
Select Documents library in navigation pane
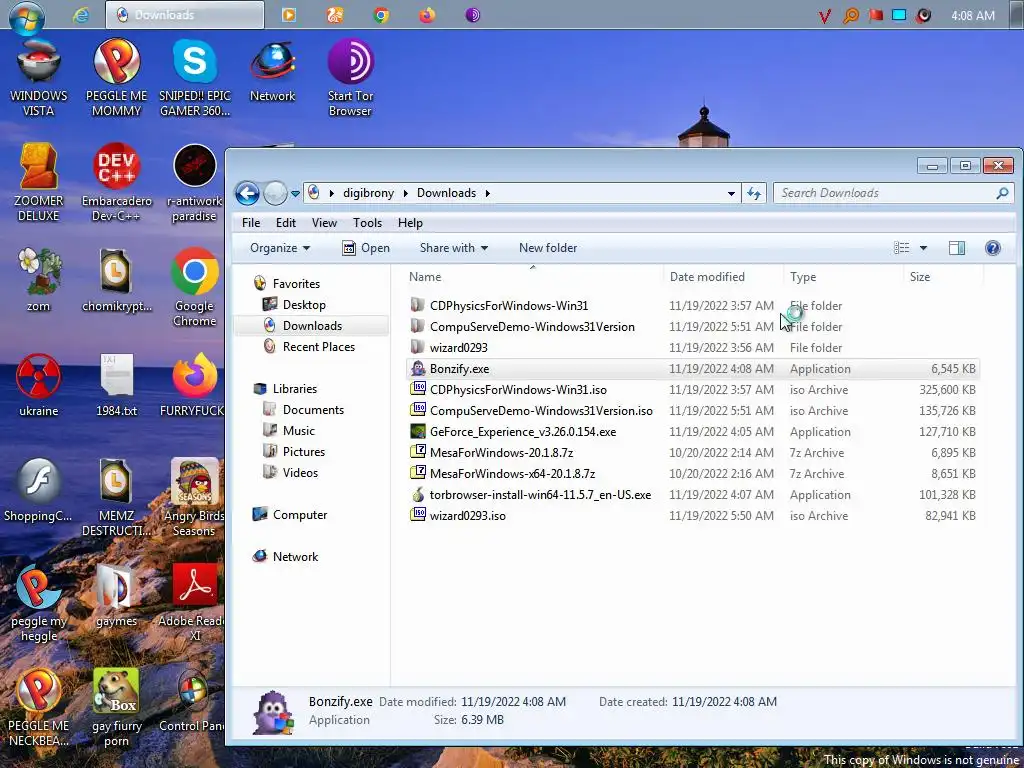click(313, 410)
